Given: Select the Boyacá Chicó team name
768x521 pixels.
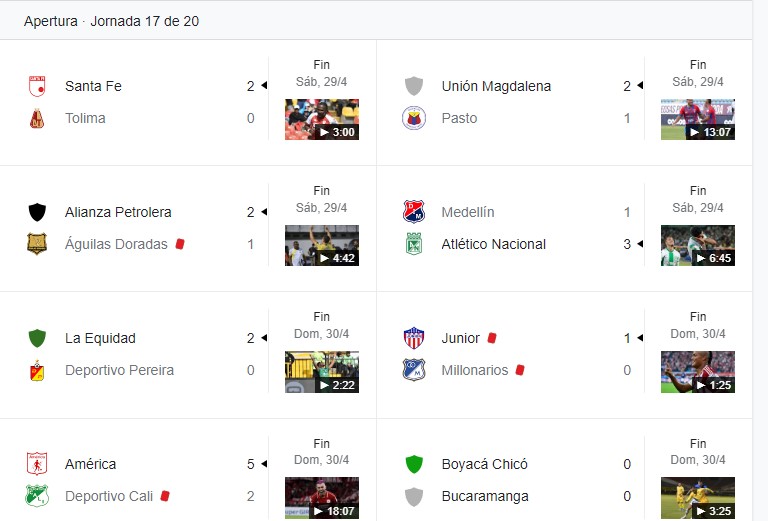Looking at the screenshot, I should 484,464.
